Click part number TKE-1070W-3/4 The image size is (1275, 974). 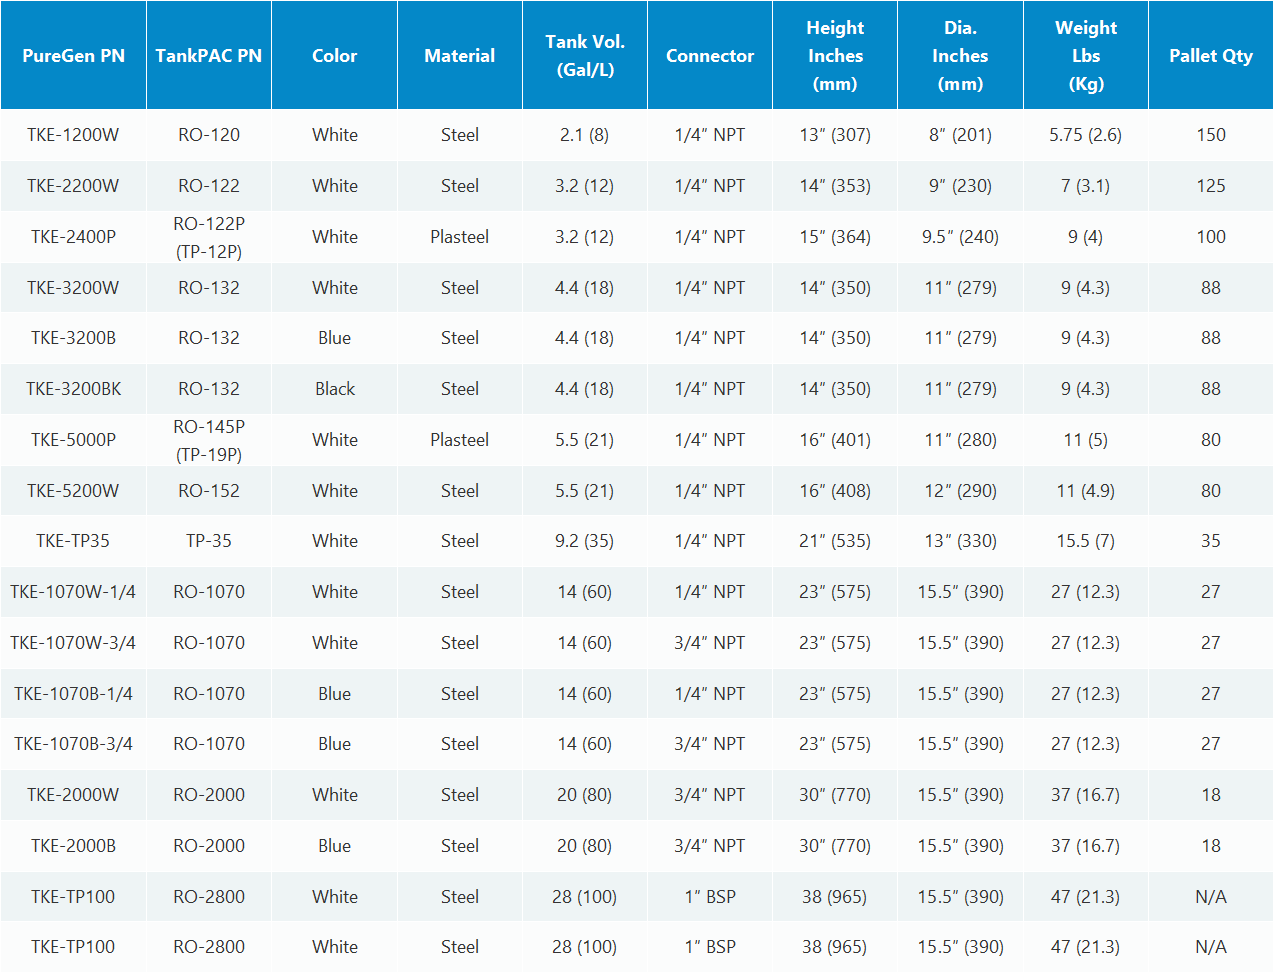pyautogui.click(x=73, y=643)
